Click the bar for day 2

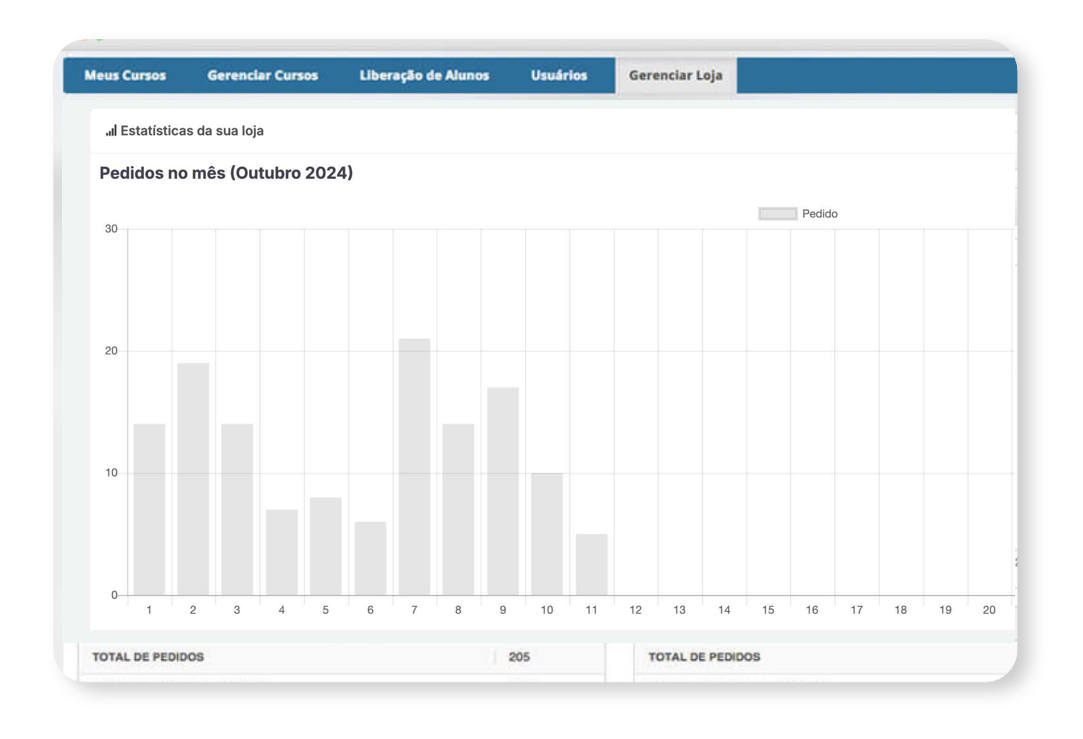click(x=193, y=479)
